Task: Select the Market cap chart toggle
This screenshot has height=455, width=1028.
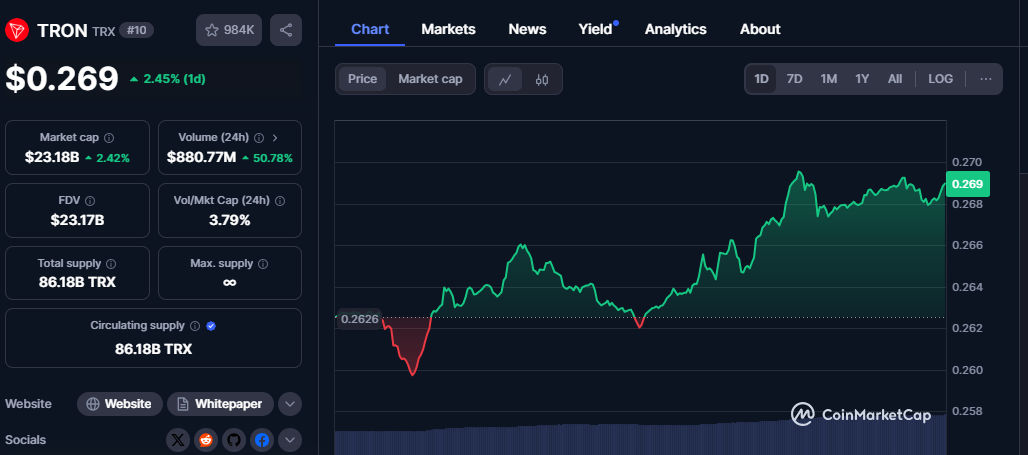Action: [430, 79]
